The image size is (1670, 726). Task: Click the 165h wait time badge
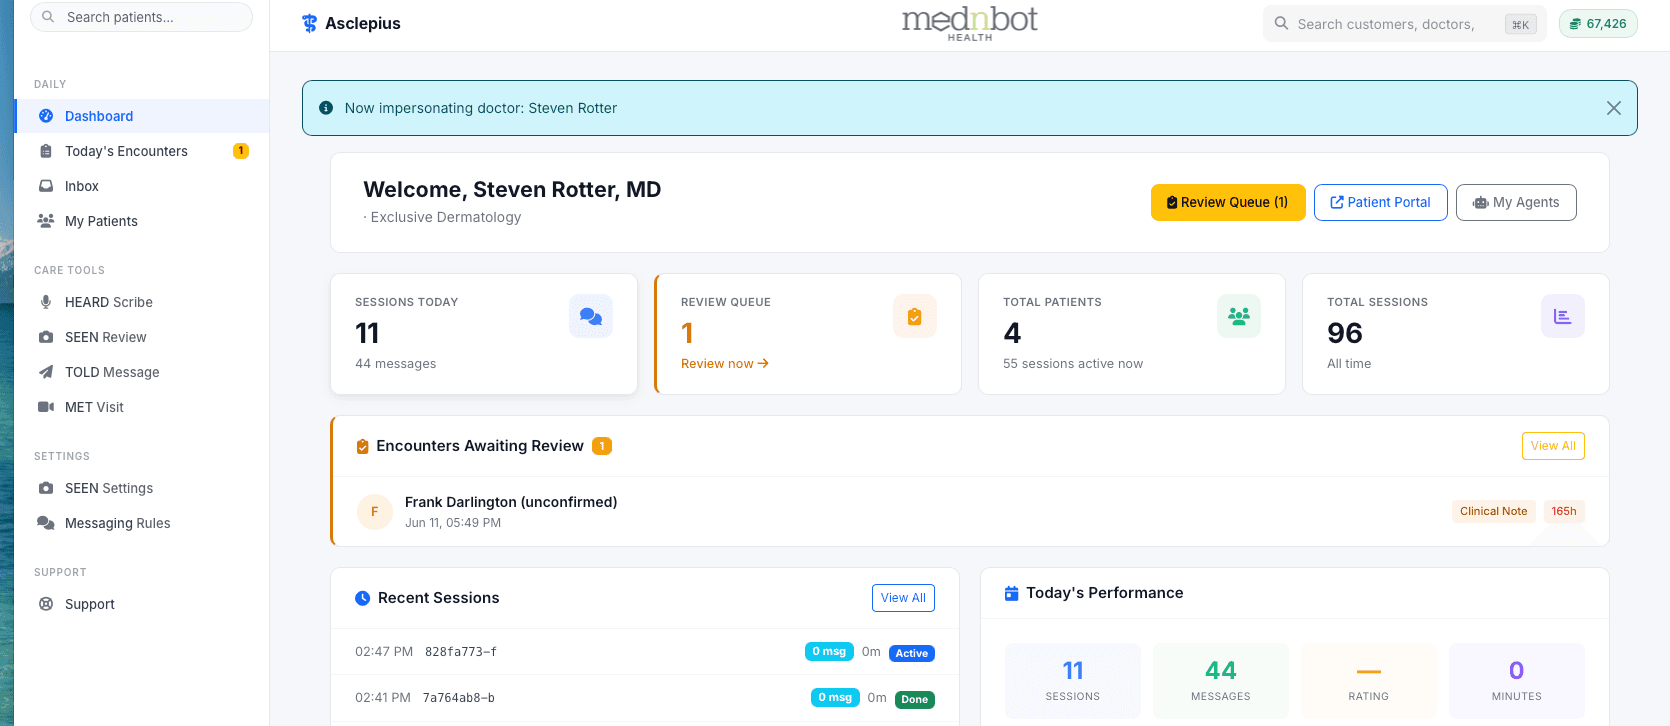[1564, 511]
